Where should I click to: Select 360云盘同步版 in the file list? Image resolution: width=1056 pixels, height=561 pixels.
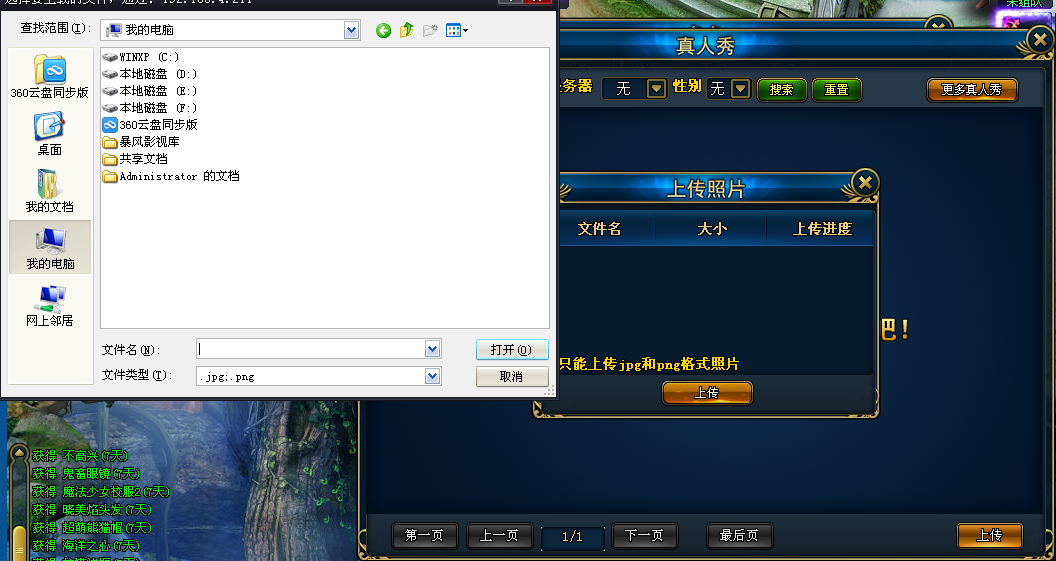[x=150, y=125]
